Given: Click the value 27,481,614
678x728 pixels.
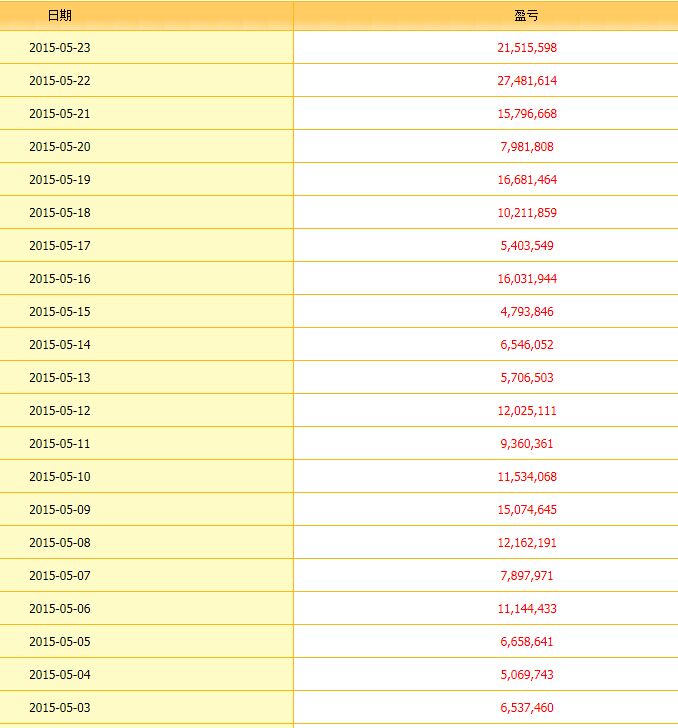Looking at the screenshot, I should point(527,80).
